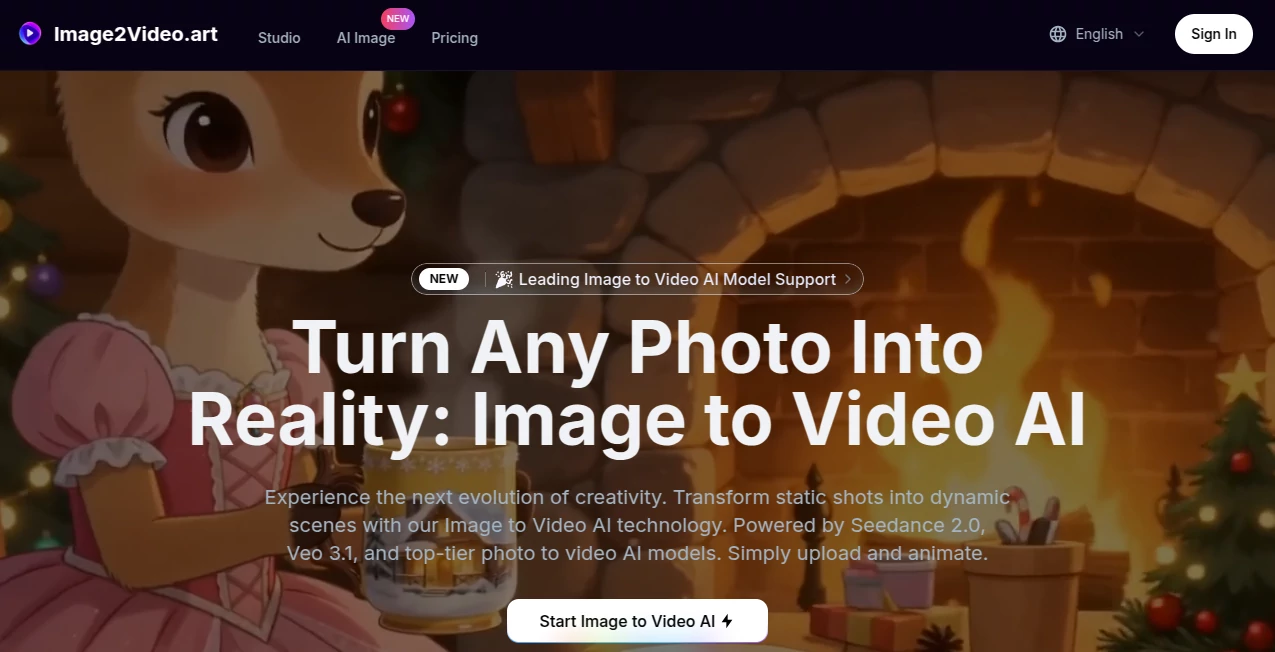Click the Image2Video.art play logo icon
Viewport: 1275px width, 652px height.
(30, 34)
